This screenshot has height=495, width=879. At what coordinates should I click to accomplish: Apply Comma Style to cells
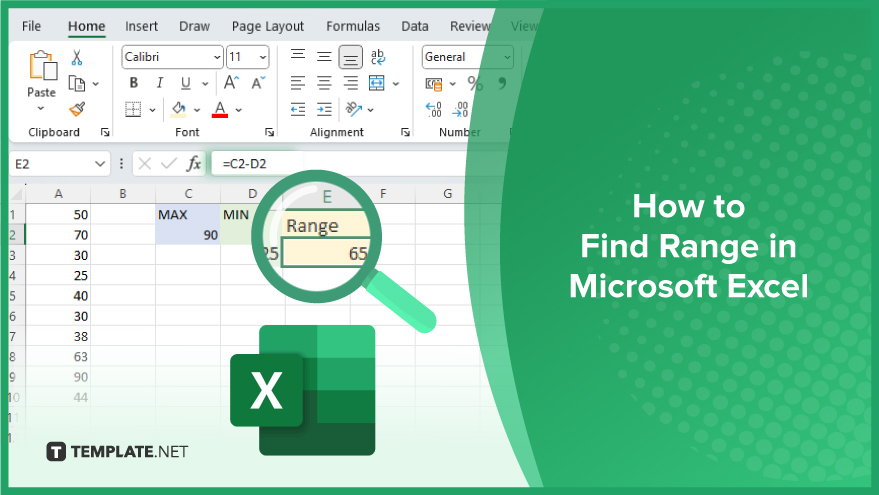click(502, 84)
